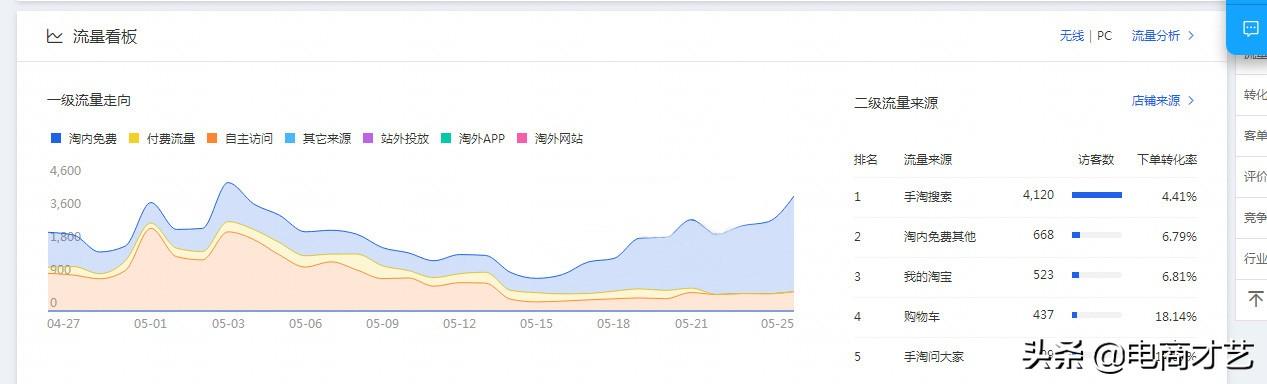Click the 05-15 date on chart axis

(536, 324)
